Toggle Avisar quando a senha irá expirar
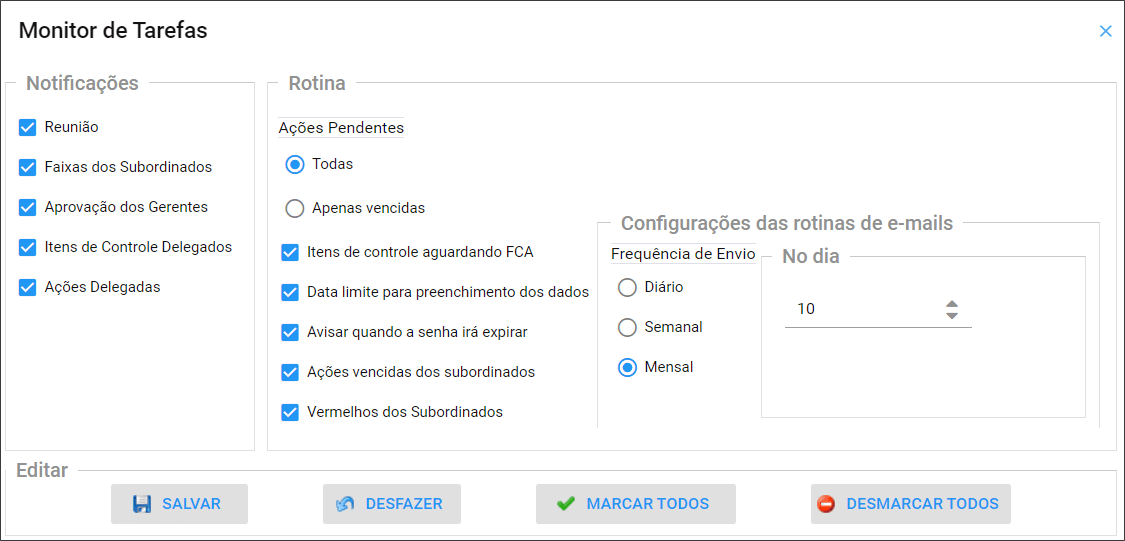1125x541 pixels. 290,333
